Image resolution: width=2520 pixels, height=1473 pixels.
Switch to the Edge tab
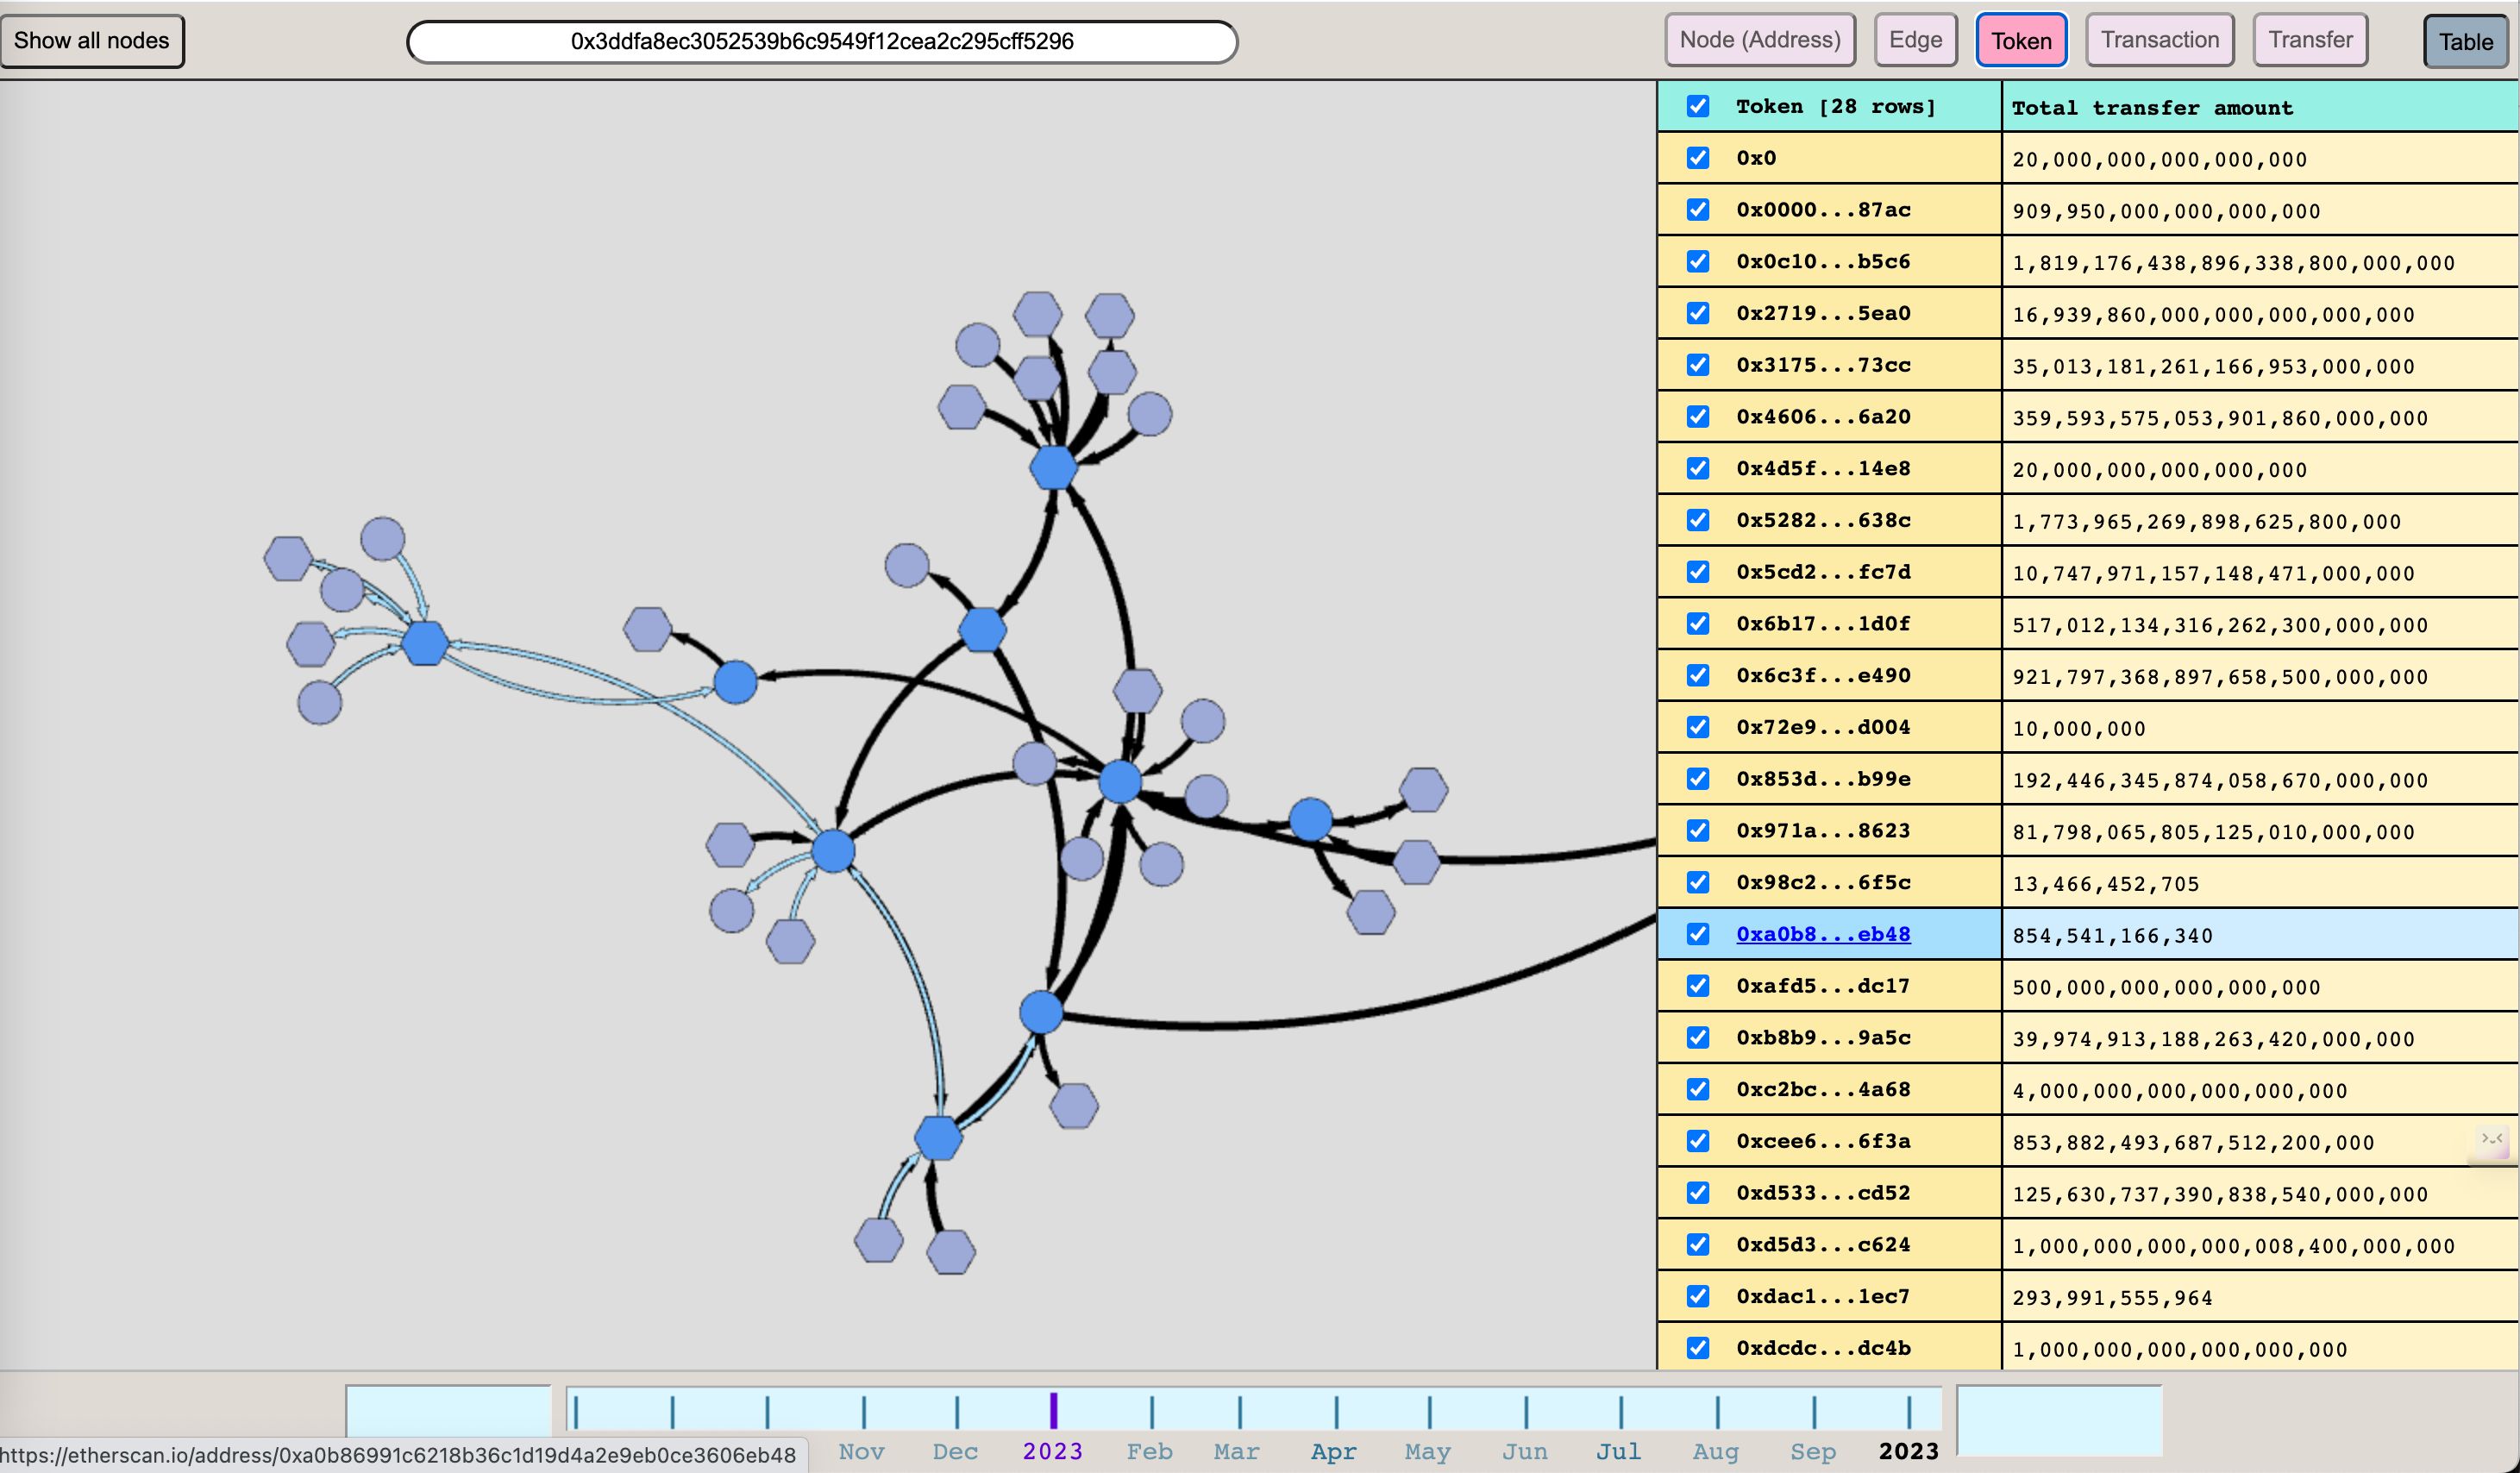(1915, 40)
